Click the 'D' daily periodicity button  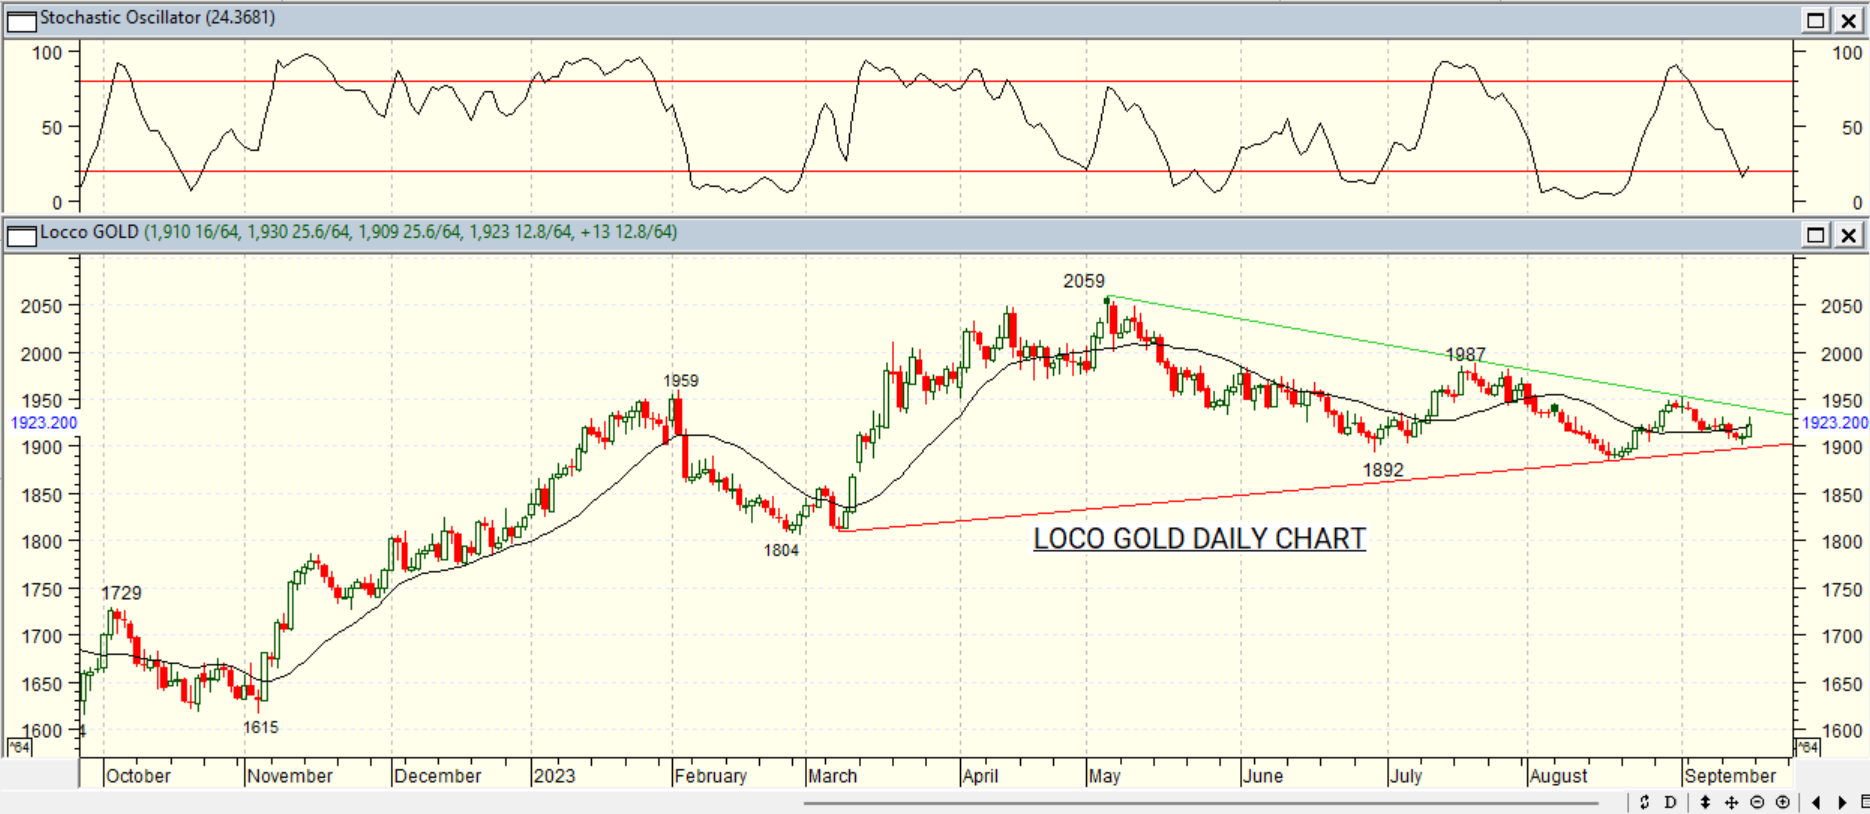[x=1670, y=802]
